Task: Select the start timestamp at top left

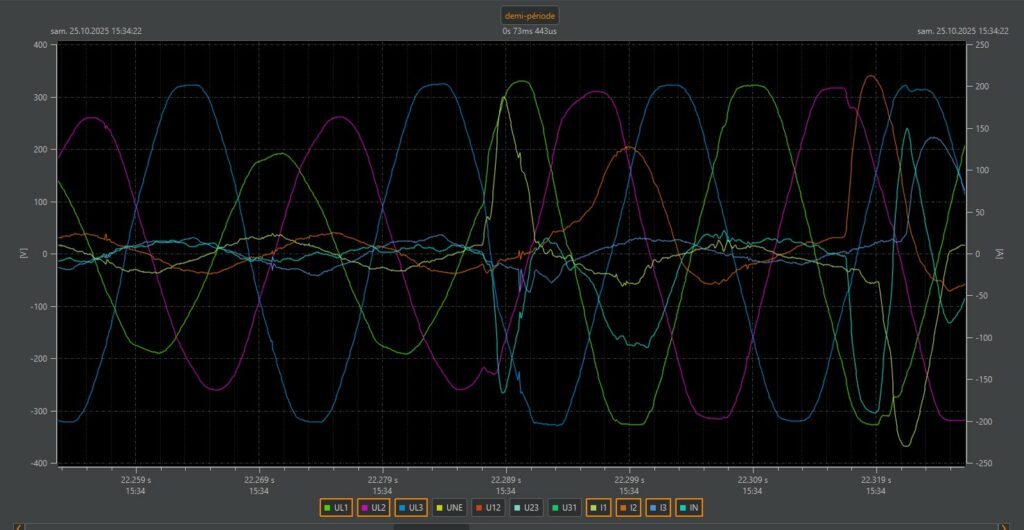Action: [x=97, y=31]
